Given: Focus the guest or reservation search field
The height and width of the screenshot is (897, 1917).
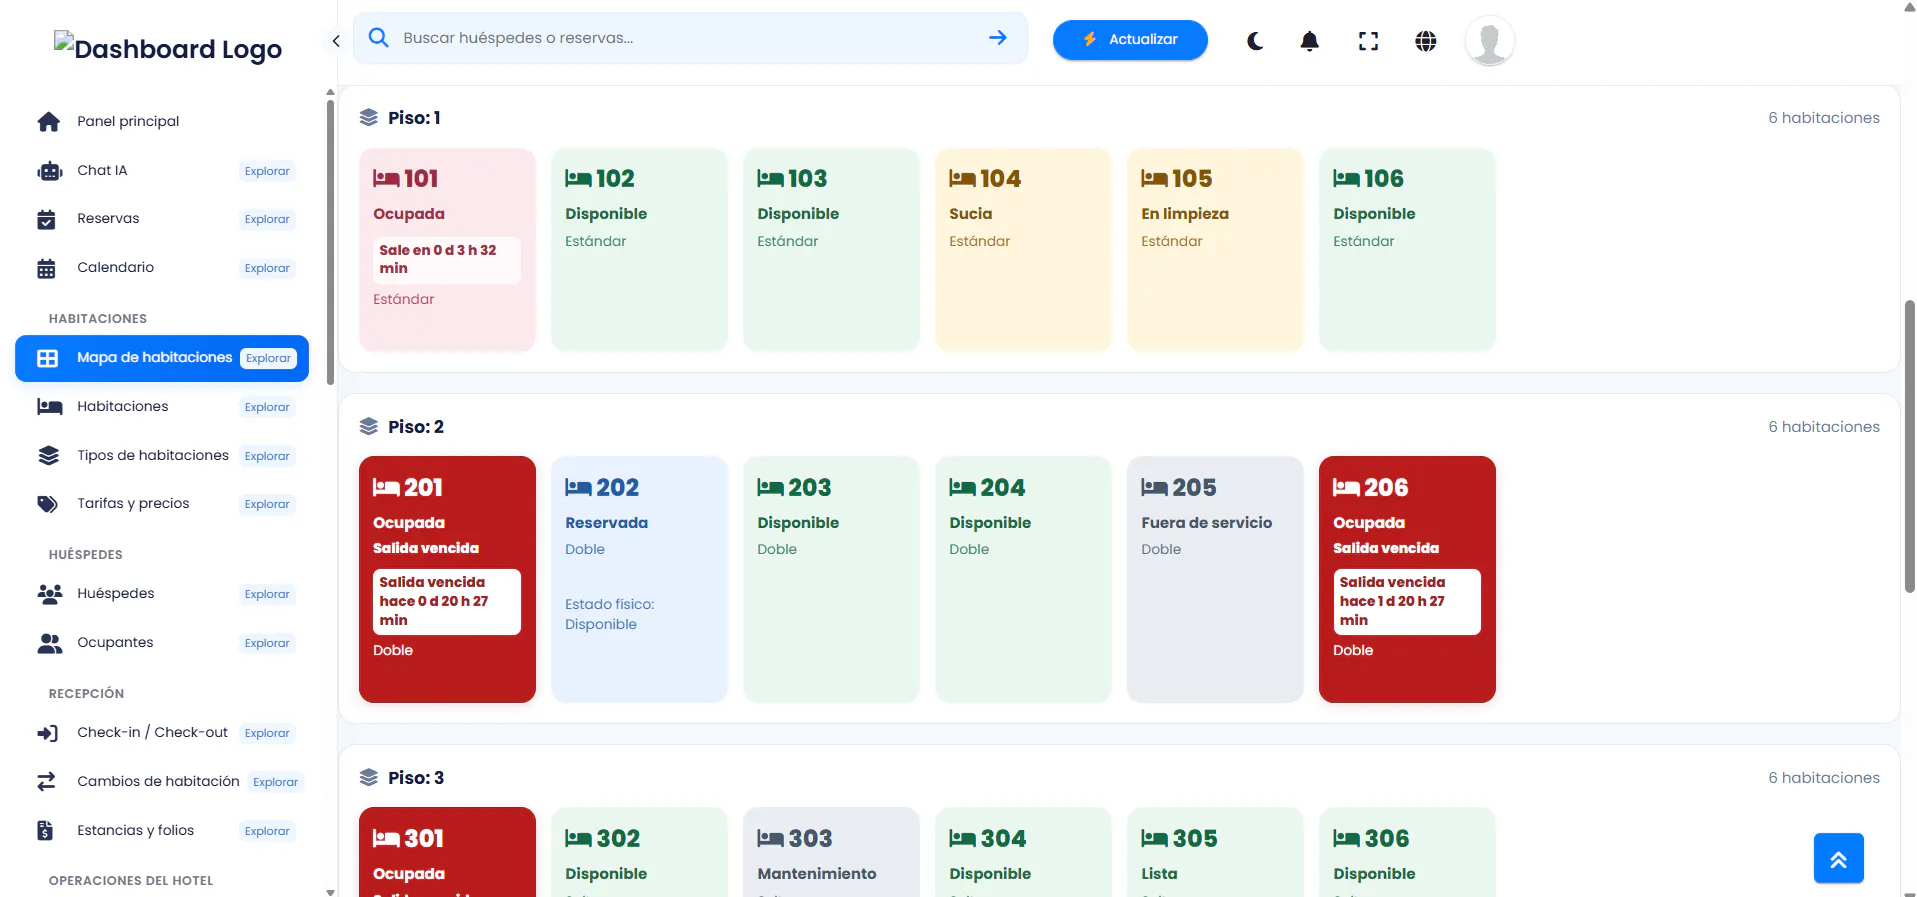Looking at the screenshot, I should tap(690, 38).
